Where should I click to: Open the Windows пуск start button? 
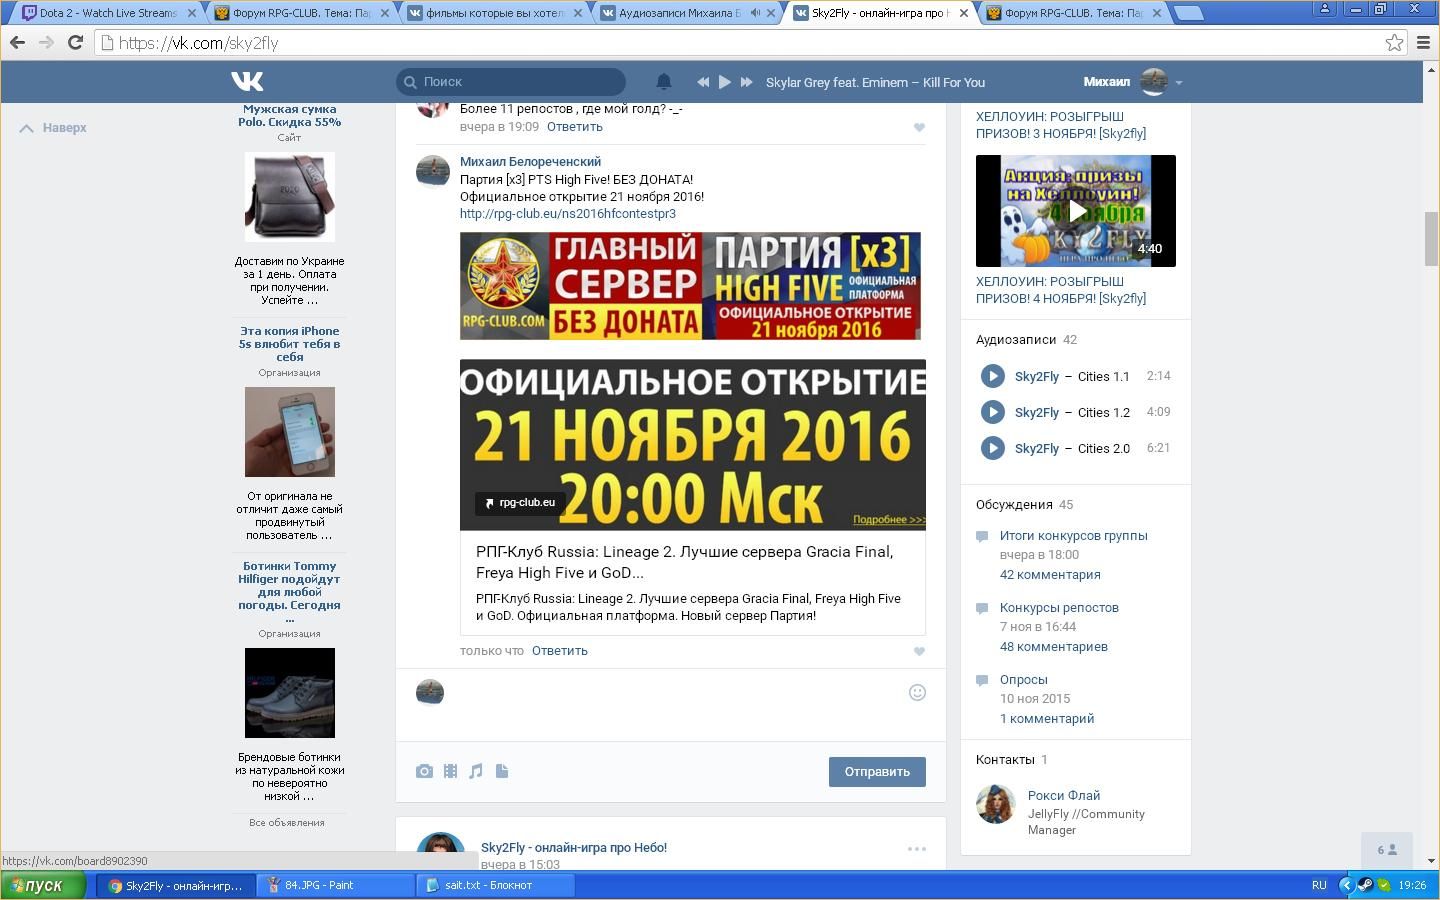(x=43, y=885)
